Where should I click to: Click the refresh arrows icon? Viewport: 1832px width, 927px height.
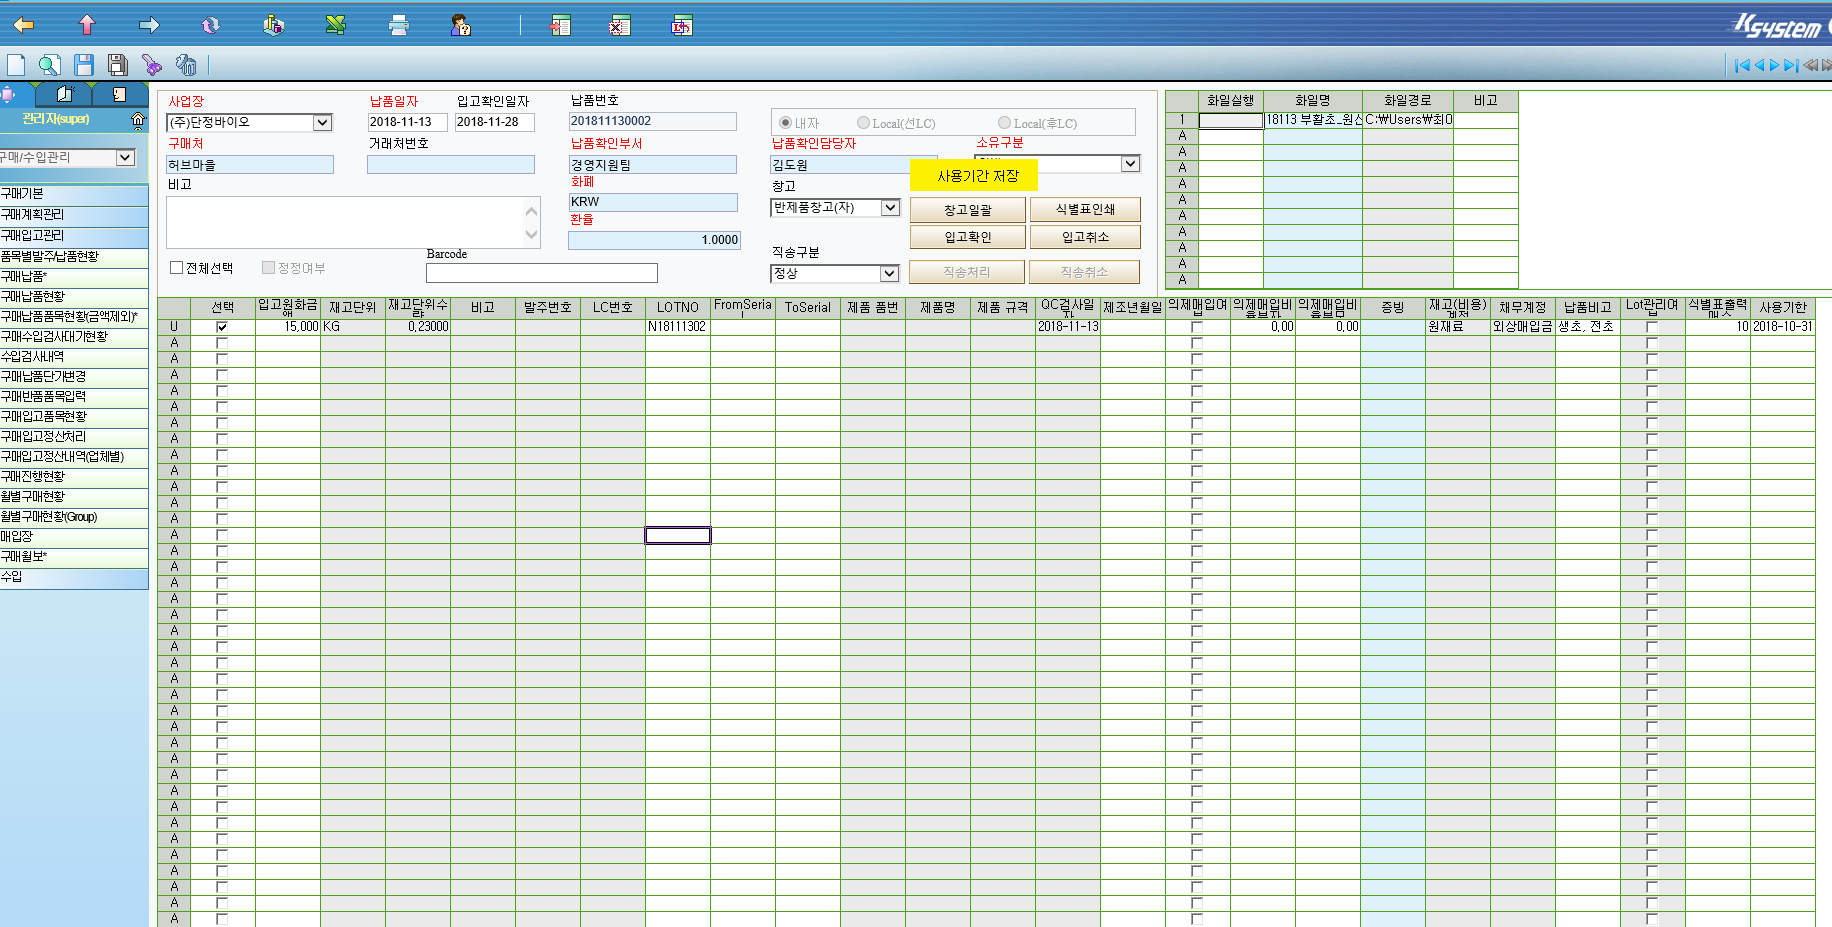click(x=211, y=25)
